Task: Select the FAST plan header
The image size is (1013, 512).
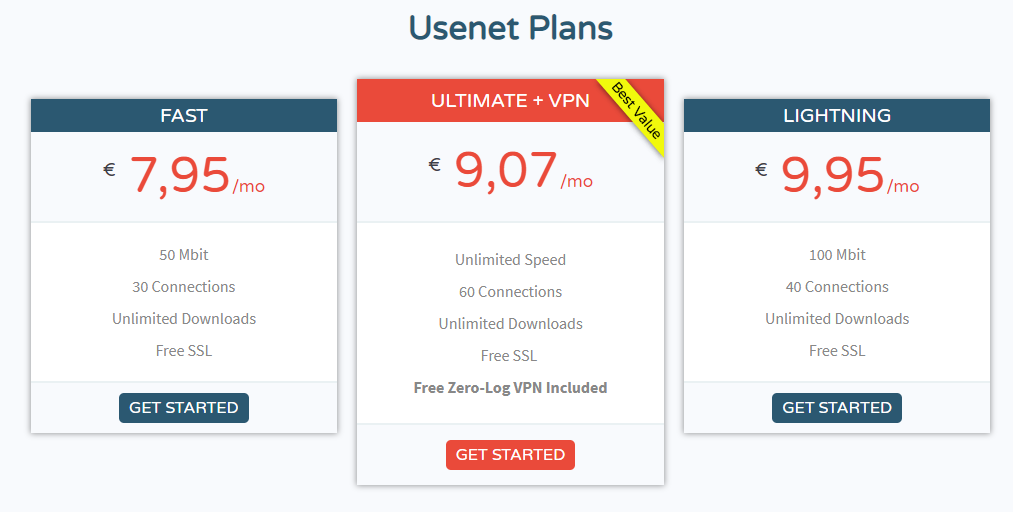Action: coord(184,116)
